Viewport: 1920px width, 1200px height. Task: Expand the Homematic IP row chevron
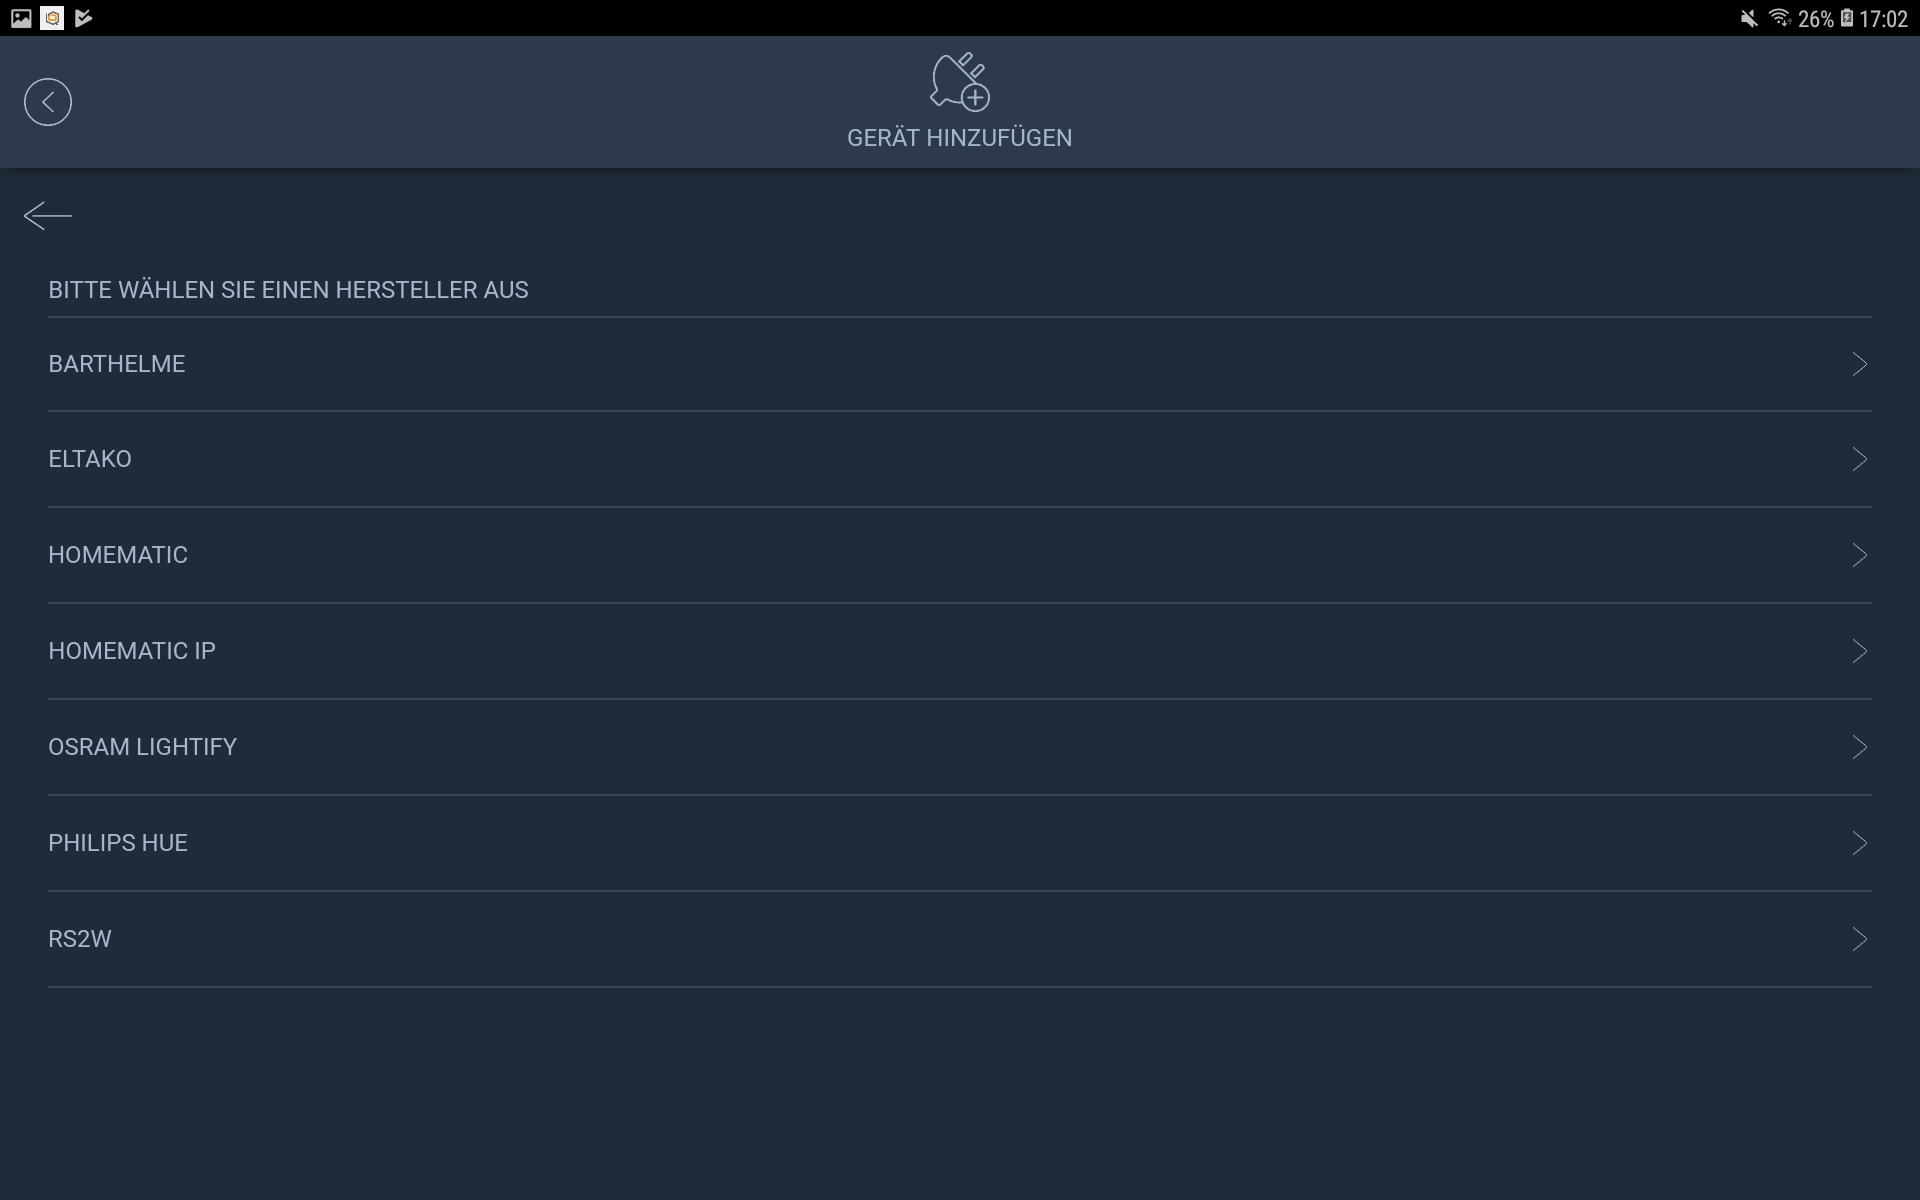pyautogui.click(x=1859, y=651)
